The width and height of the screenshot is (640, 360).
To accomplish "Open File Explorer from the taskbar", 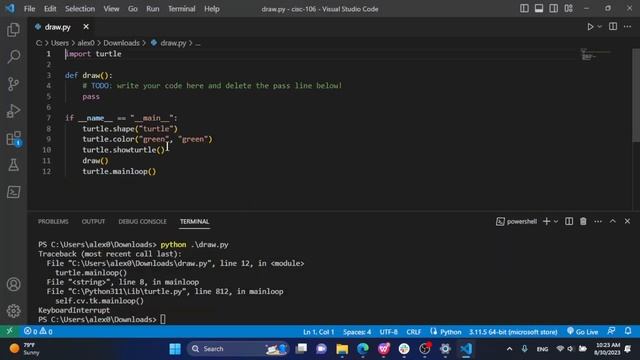I will pos(342,349).
